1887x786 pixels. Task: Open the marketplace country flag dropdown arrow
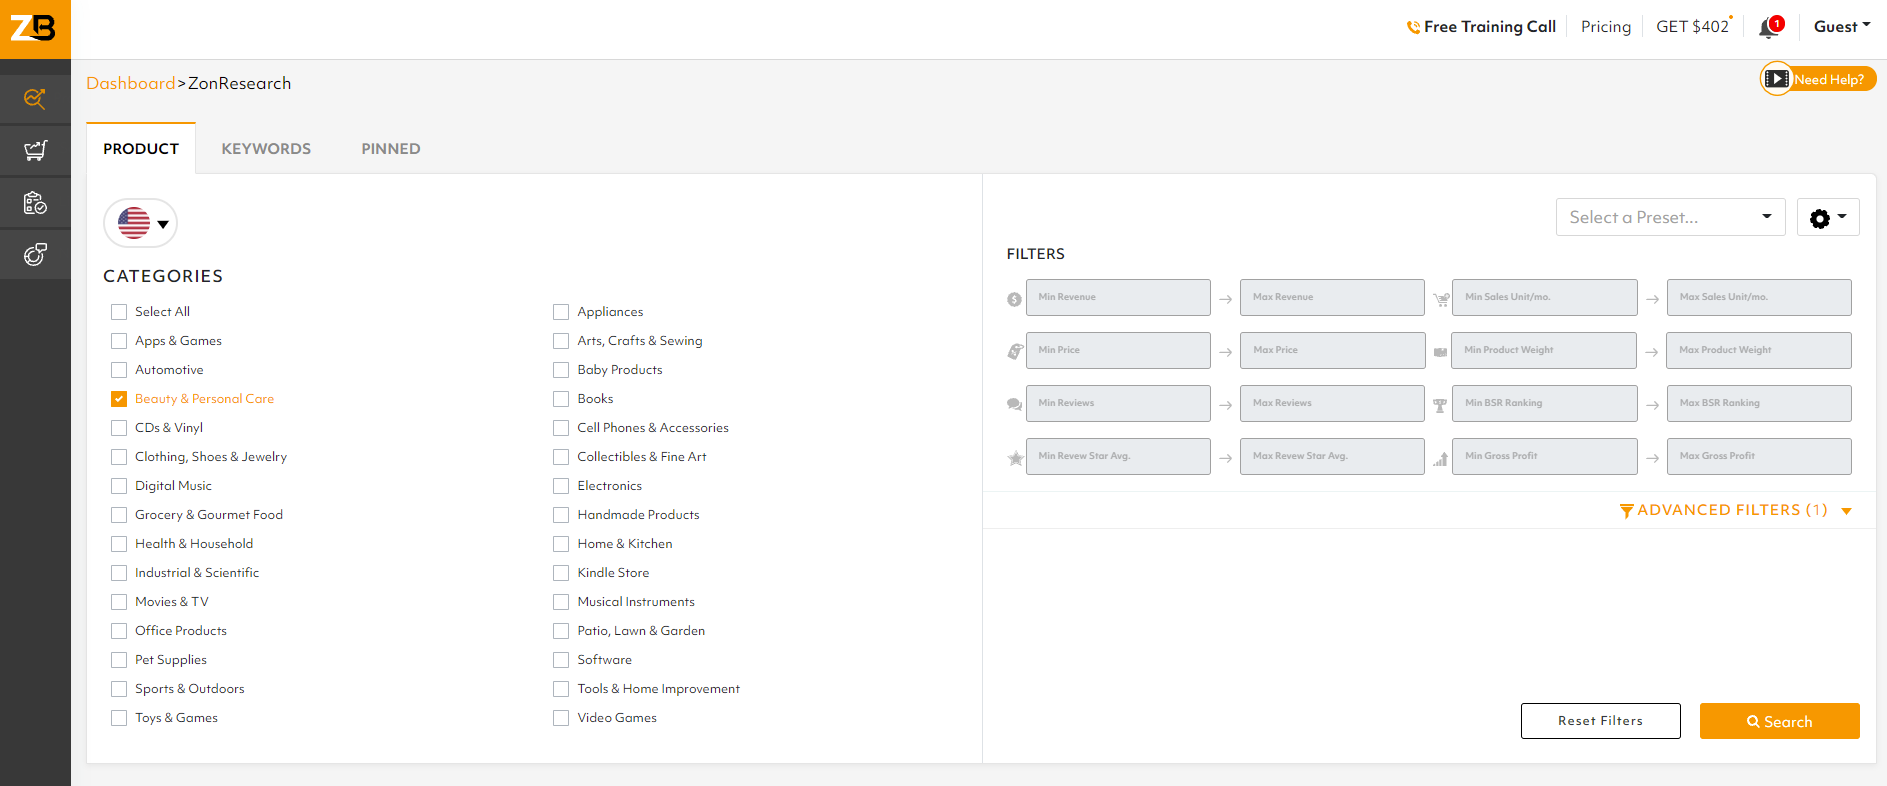(163, 224)
